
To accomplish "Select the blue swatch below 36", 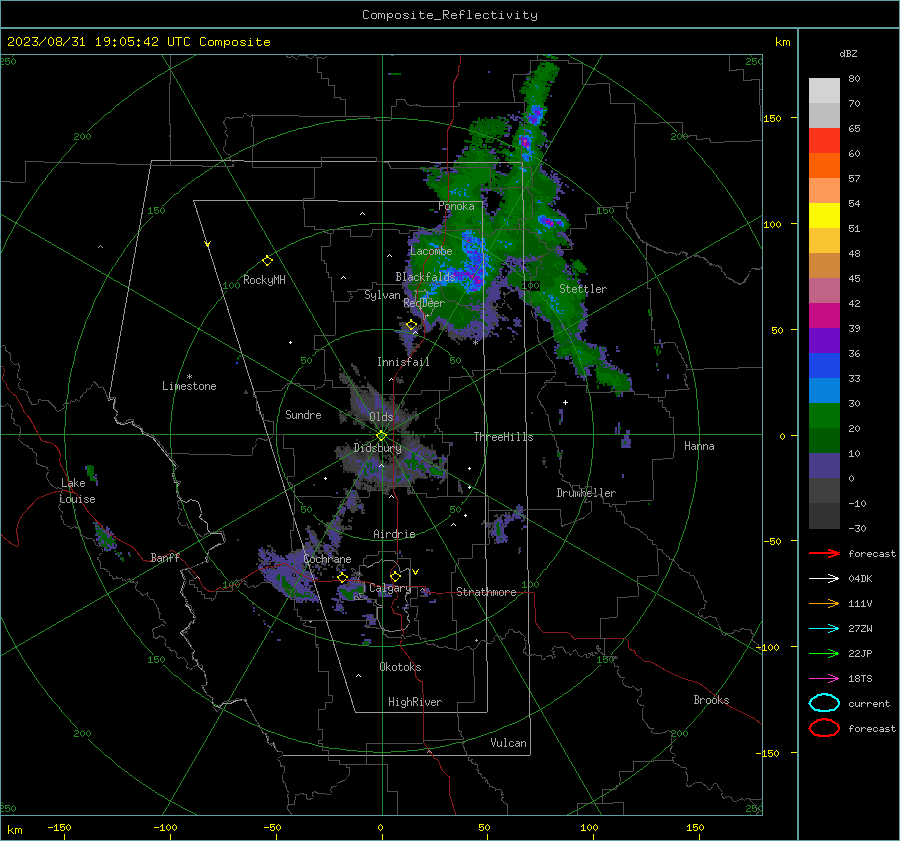I will (824, 366).
